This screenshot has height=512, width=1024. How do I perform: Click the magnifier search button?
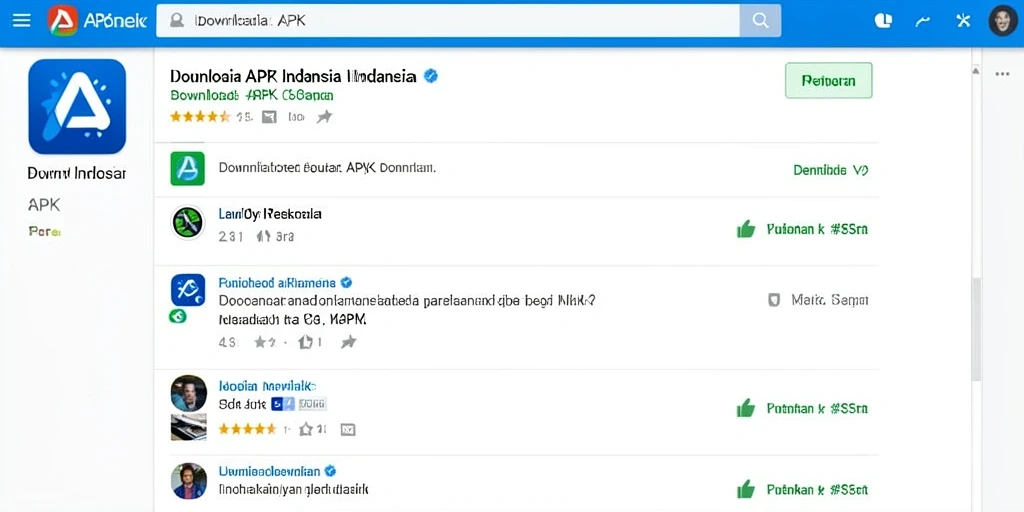760,20
